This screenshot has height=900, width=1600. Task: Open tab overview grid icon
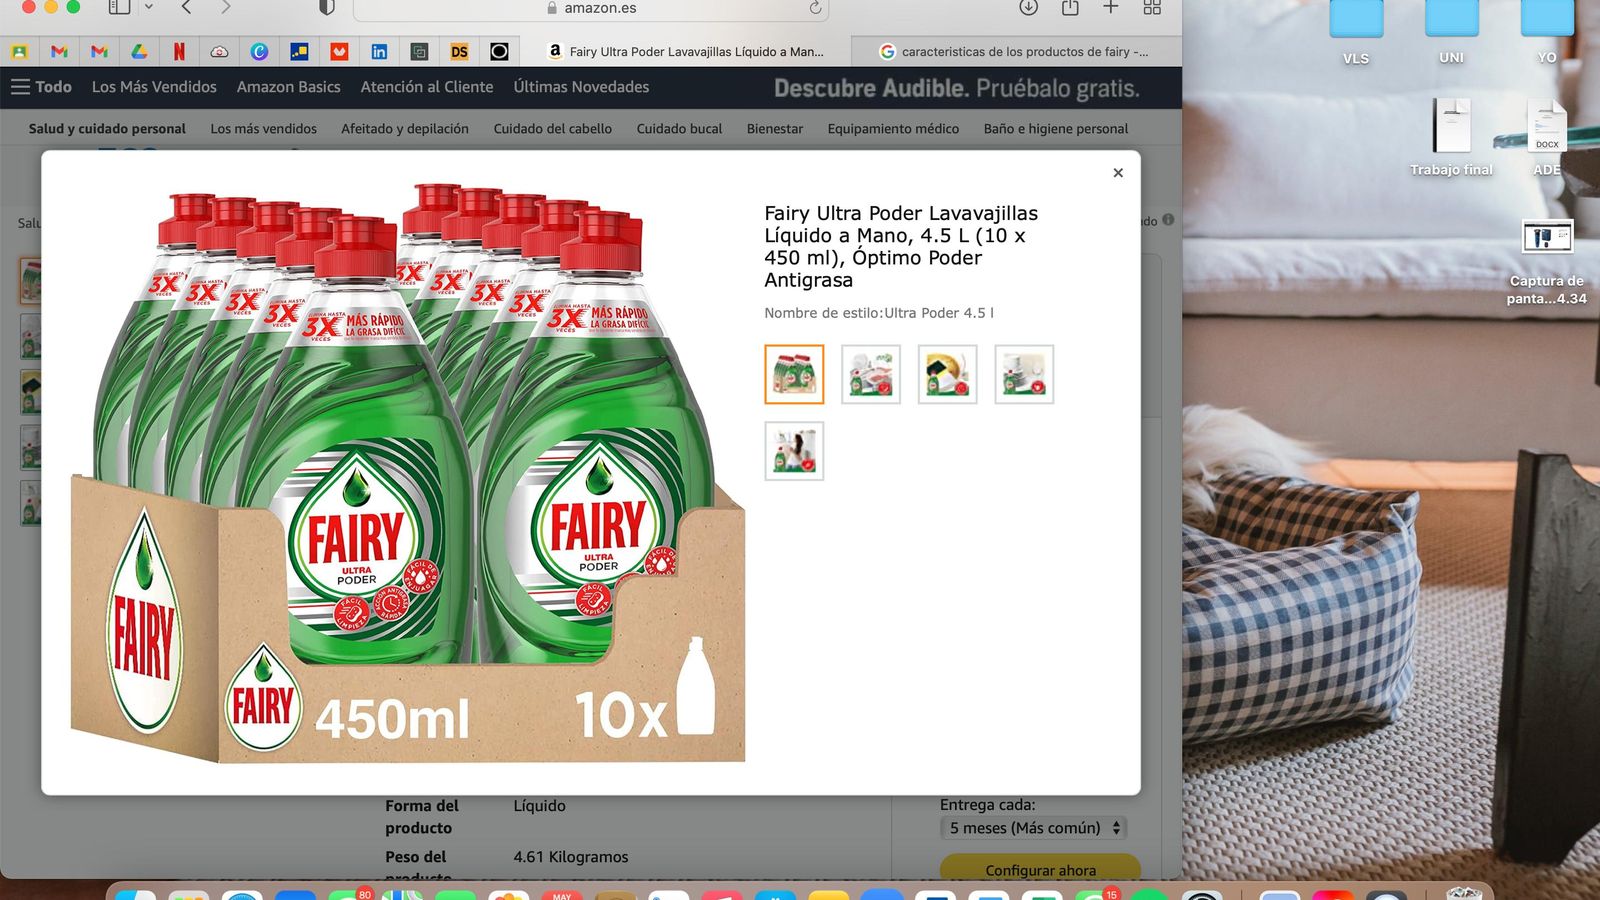[1152, 8]
